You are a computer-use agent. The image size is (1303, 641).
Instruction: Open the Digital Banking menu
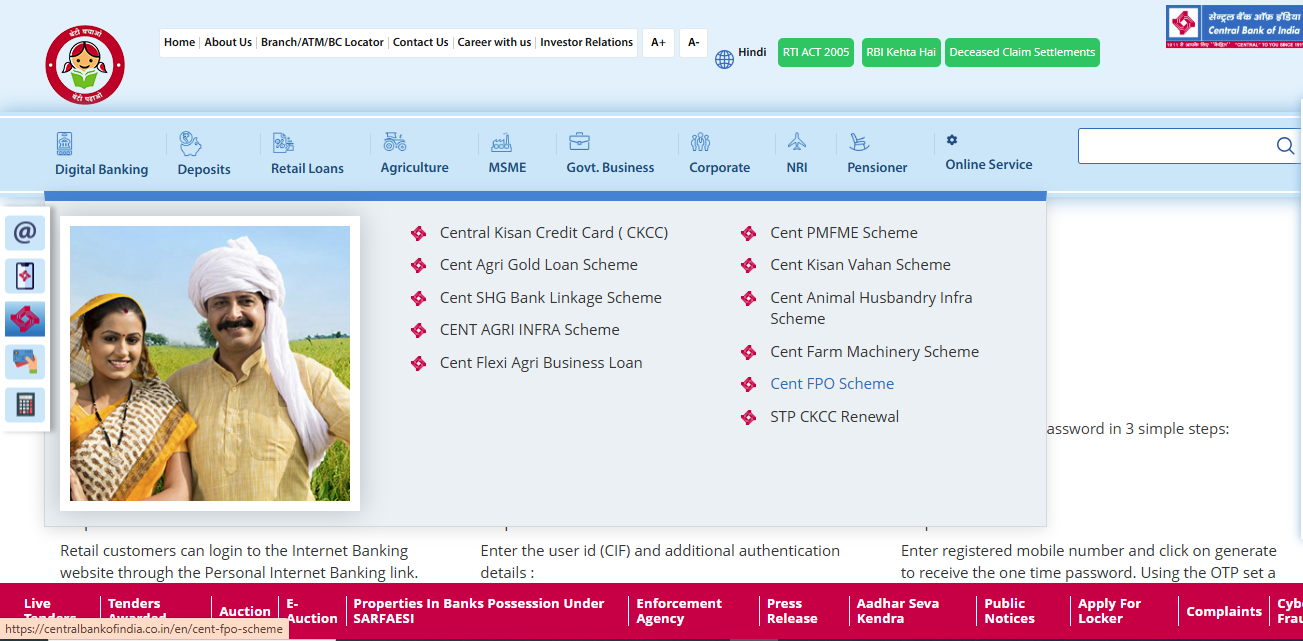pos(101,169)
